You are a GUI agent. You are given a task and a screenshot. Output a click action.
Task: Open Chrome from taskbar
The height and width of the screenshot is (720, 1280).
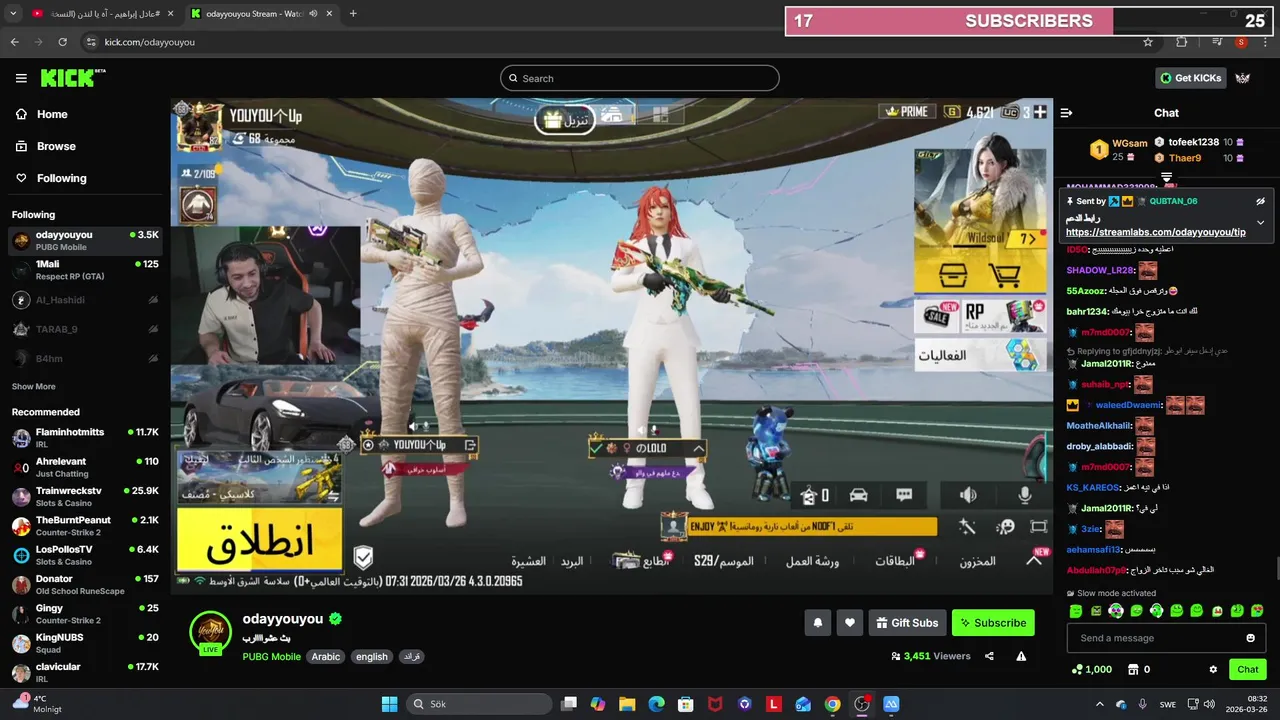pos(833,704)
